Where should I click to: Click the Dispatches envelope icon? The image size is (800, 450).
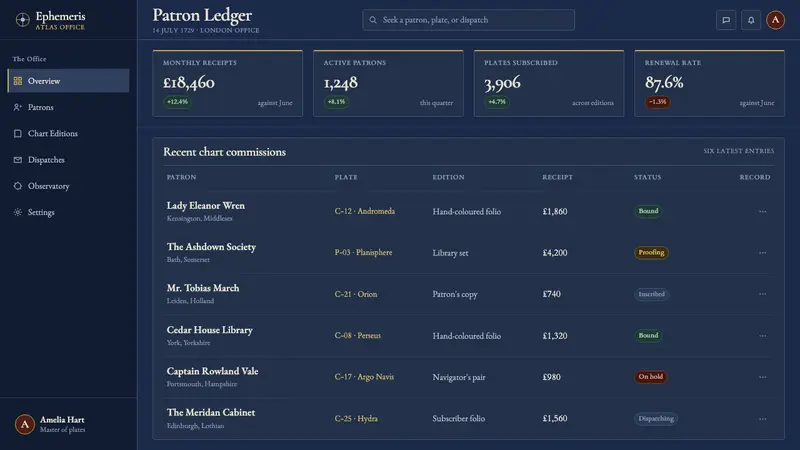(18, 160)
